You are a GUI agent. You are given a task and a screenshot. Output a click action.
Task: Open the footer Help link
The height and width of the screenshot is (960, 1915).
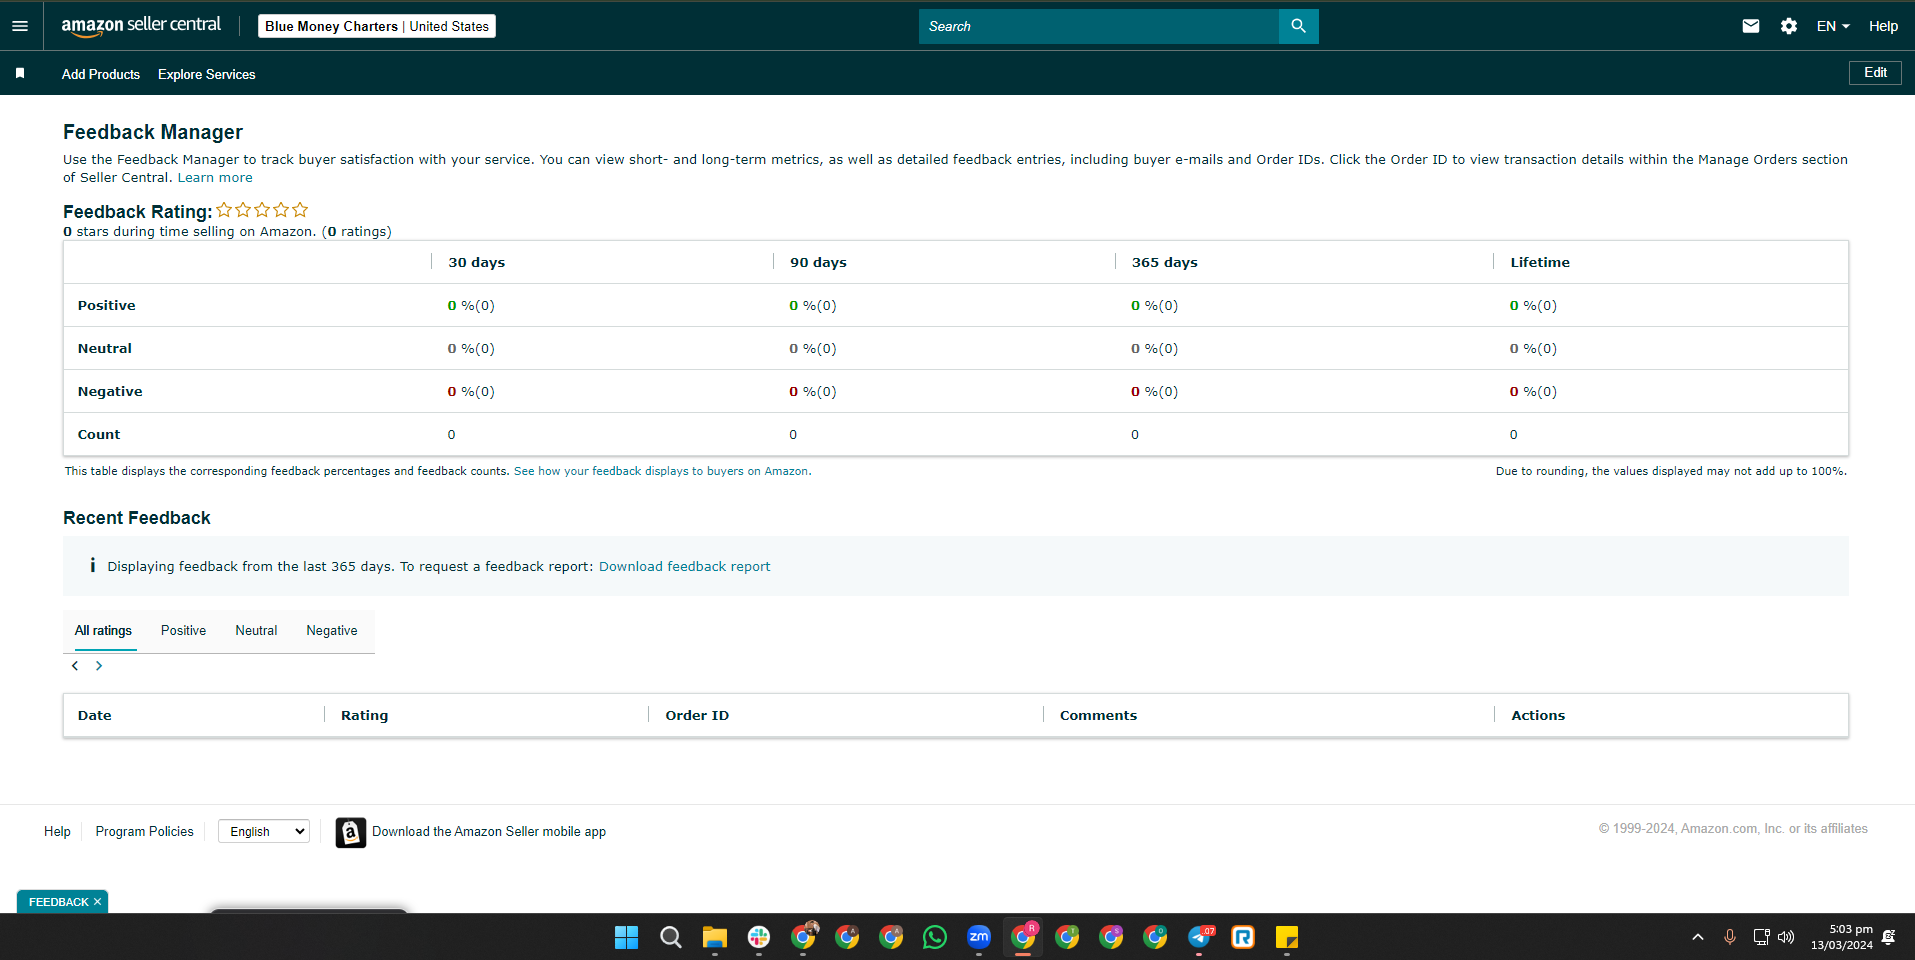(x=57, y=831)
